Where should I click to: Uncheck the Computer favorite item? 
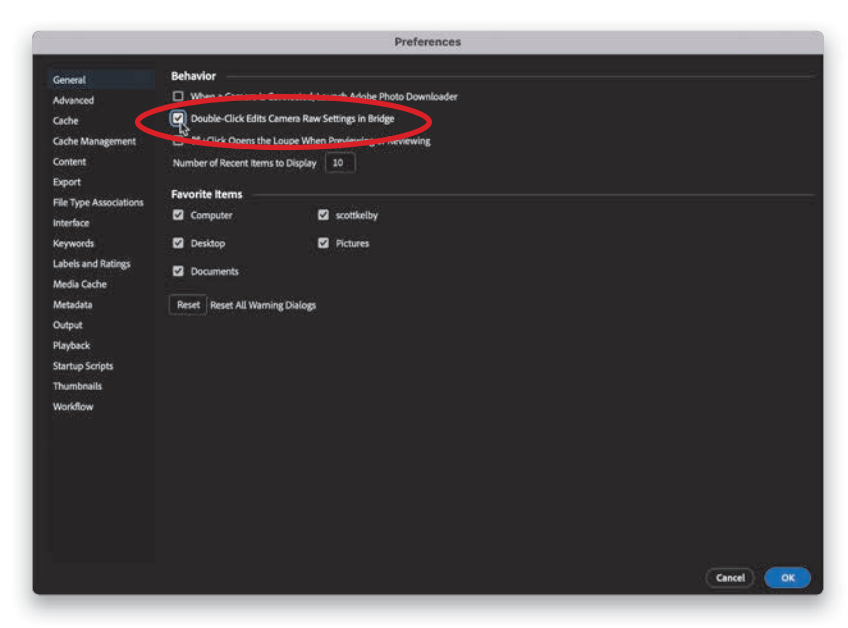178,215
